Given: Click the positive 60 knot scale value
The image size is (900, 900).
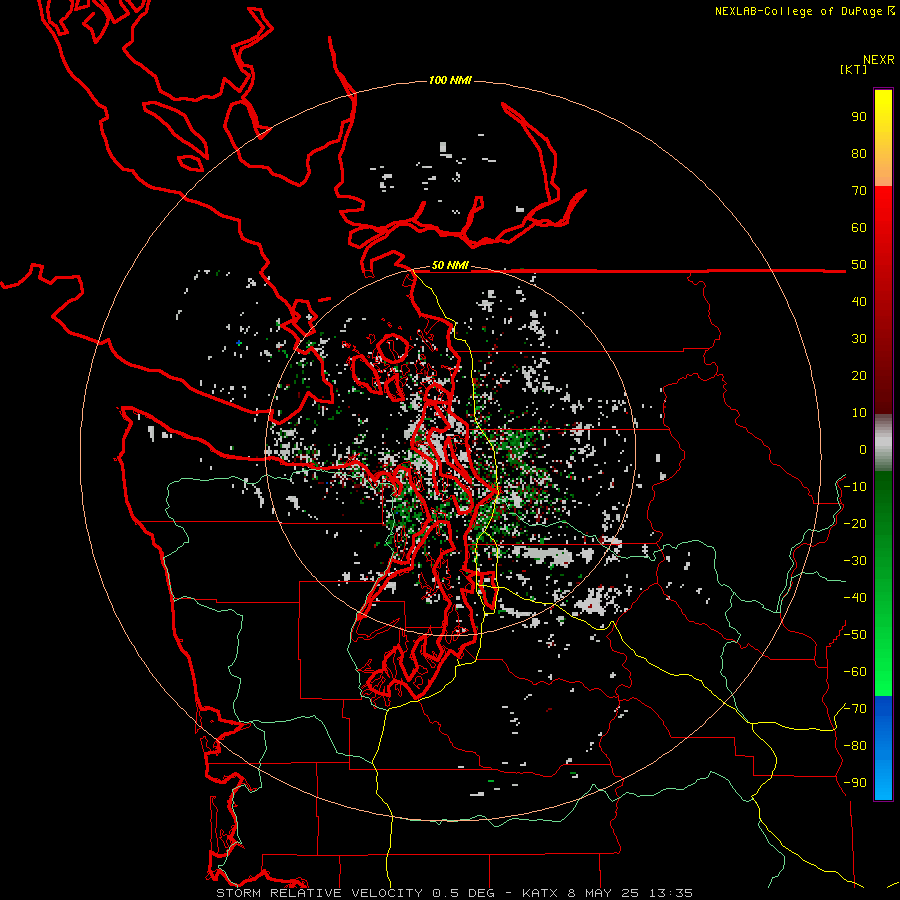Looking at the screenshot, I should tap(859, 227).
